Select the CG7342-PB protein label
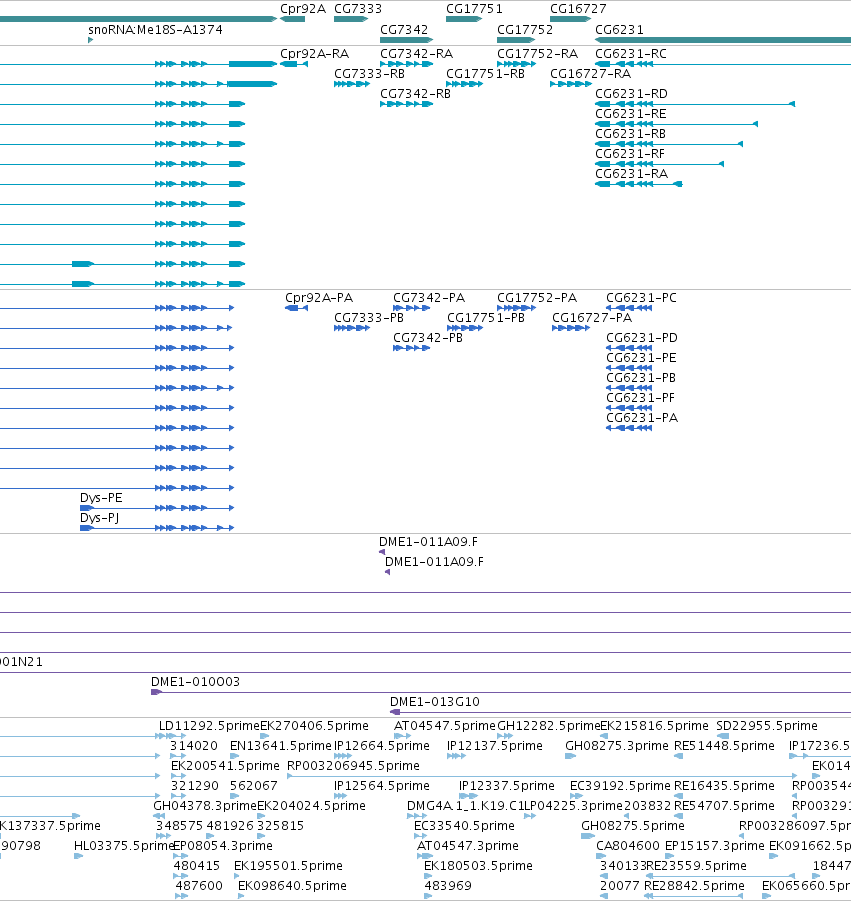 [428, 338]
